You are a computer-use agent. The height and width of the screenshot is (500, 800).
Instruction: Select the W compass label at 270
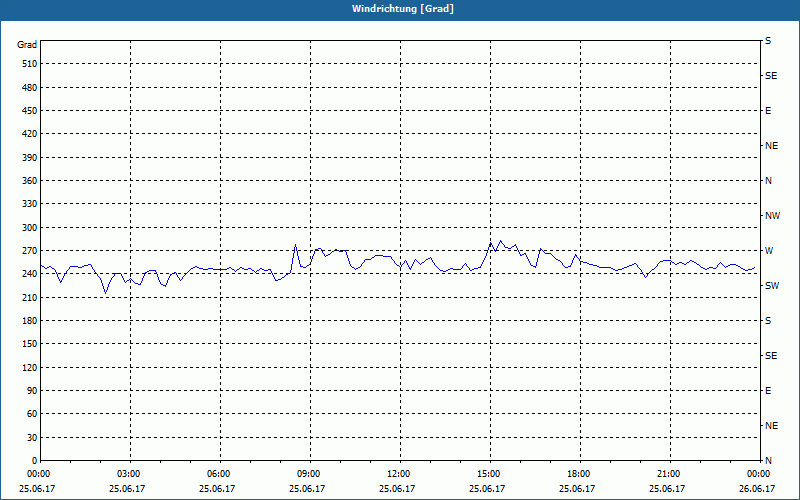pyautogui.click(x=769, y=251)
